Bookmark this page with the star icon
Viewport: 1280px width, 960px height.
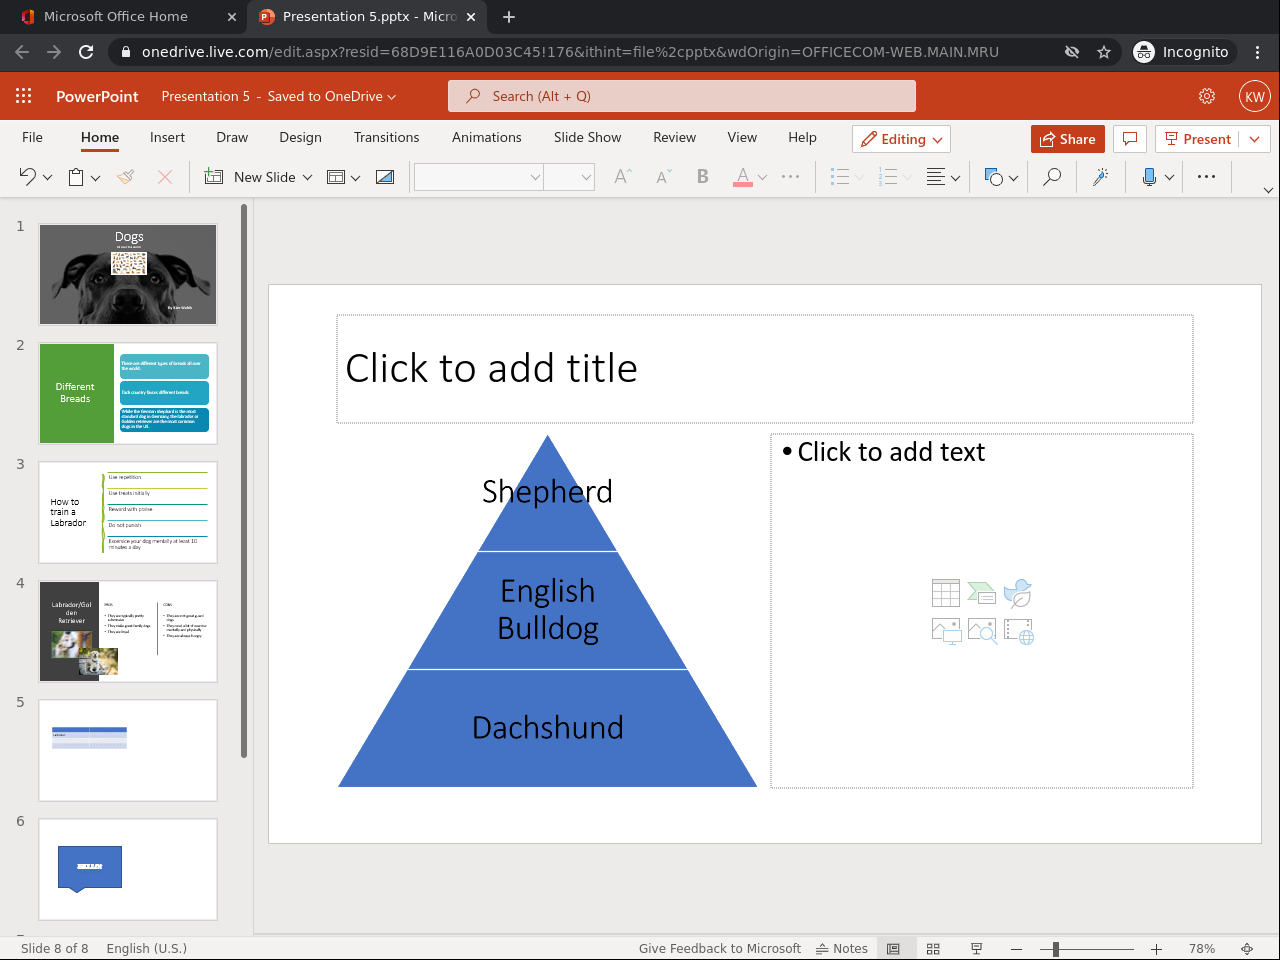[x=1104, y=52]
